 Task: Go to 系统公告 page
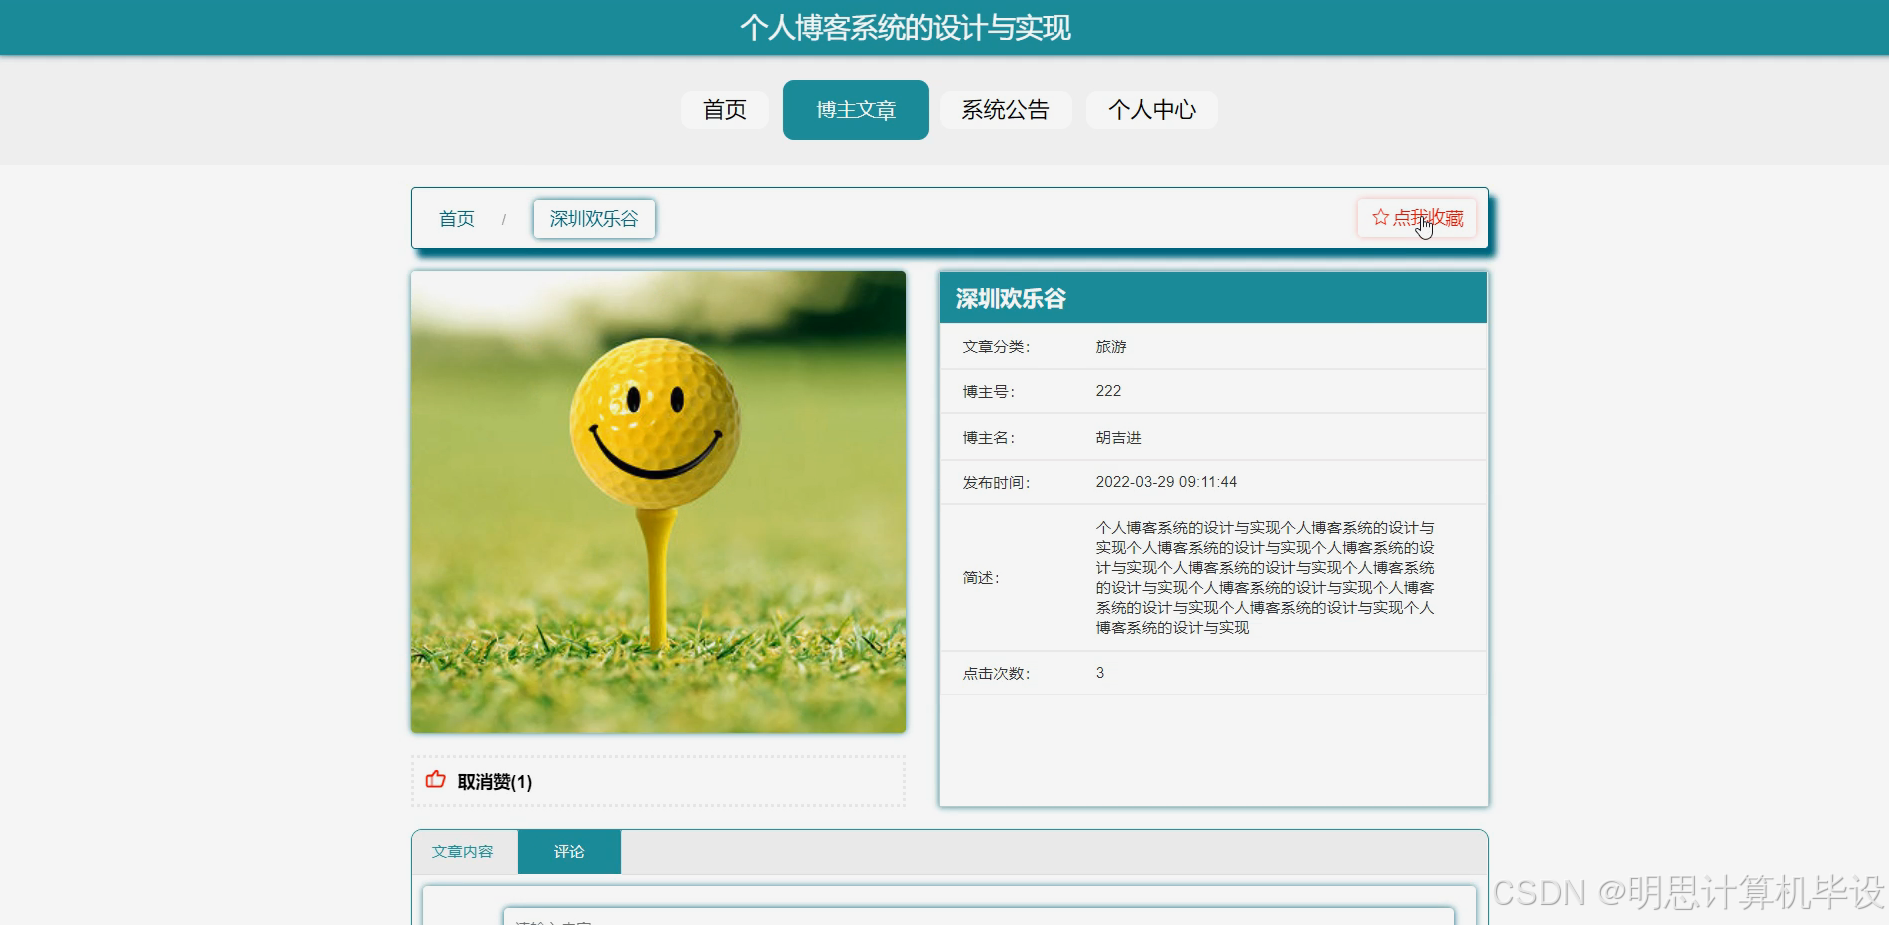[x=1006, y=110]
